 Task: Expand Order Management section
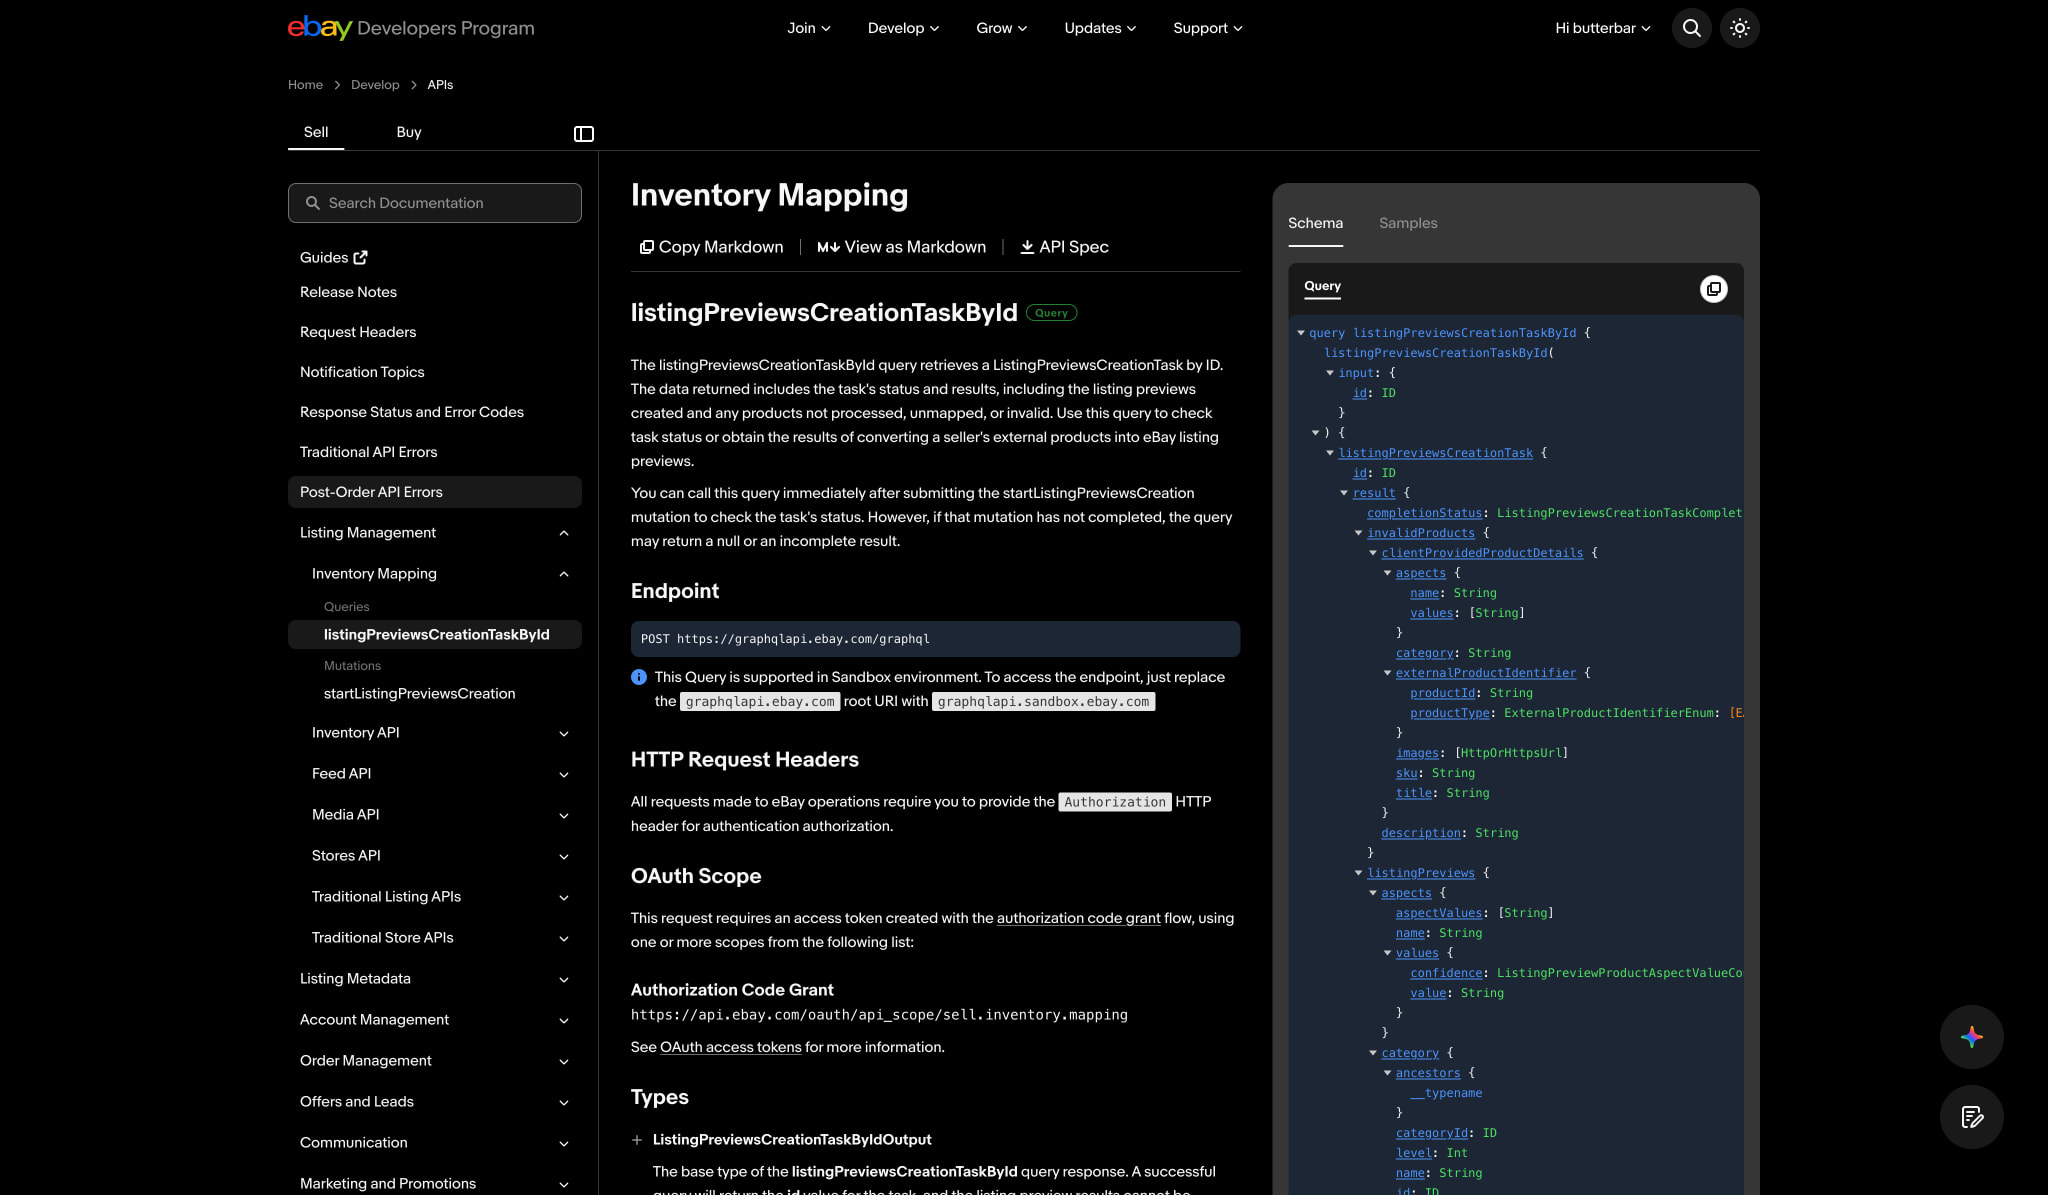(564, 1062)
